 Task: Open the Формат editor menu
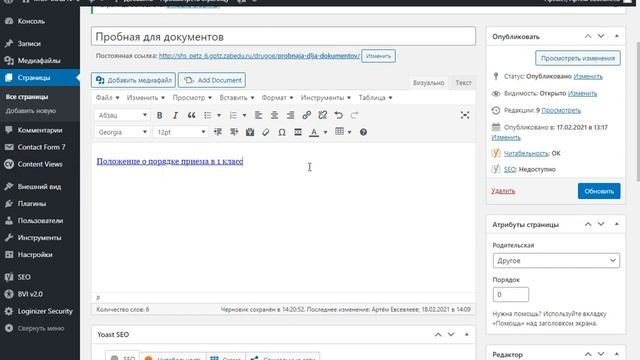(277, 98)
